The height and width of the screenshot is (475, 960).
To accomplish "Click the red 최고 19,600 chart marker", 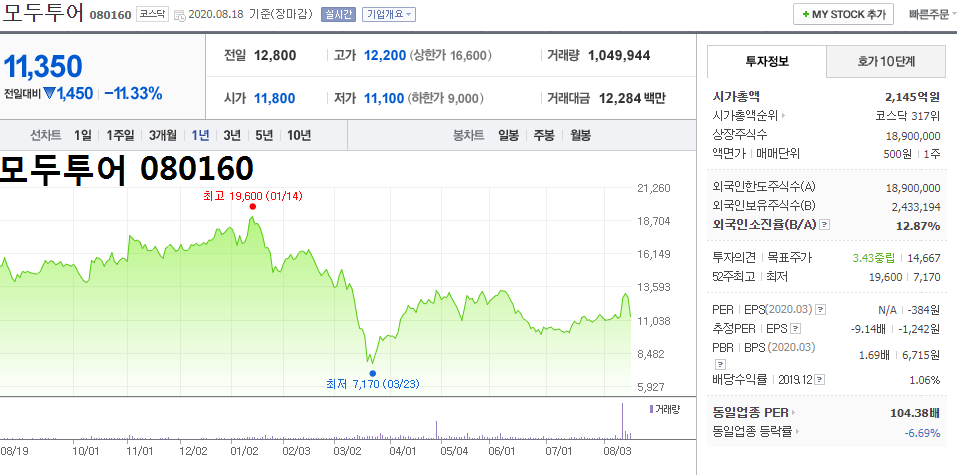I will (252, 207).
